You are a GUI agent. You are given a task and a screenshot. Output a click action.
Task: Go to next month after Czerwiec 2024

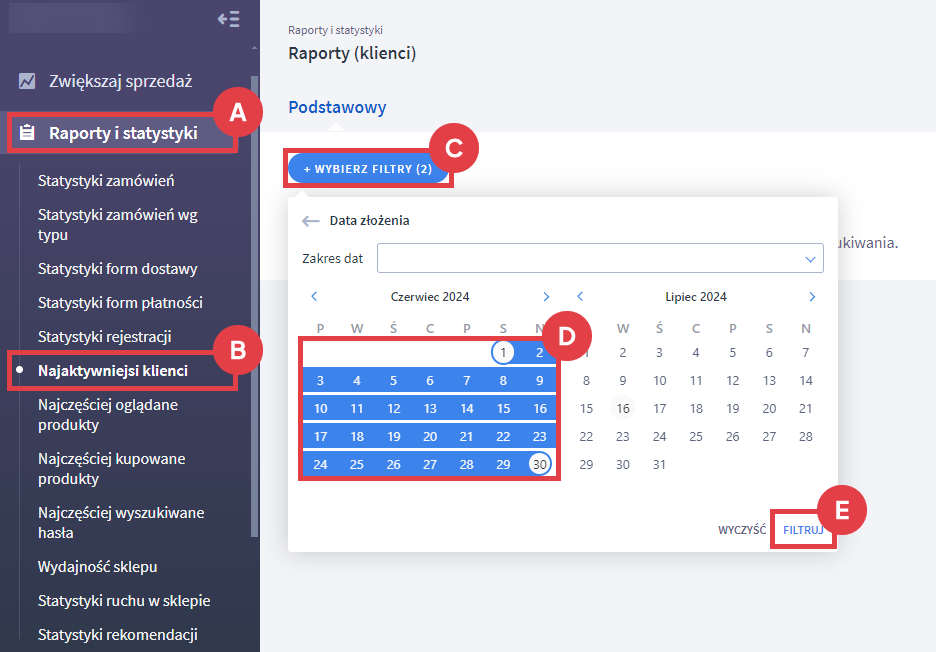[546, 297]
